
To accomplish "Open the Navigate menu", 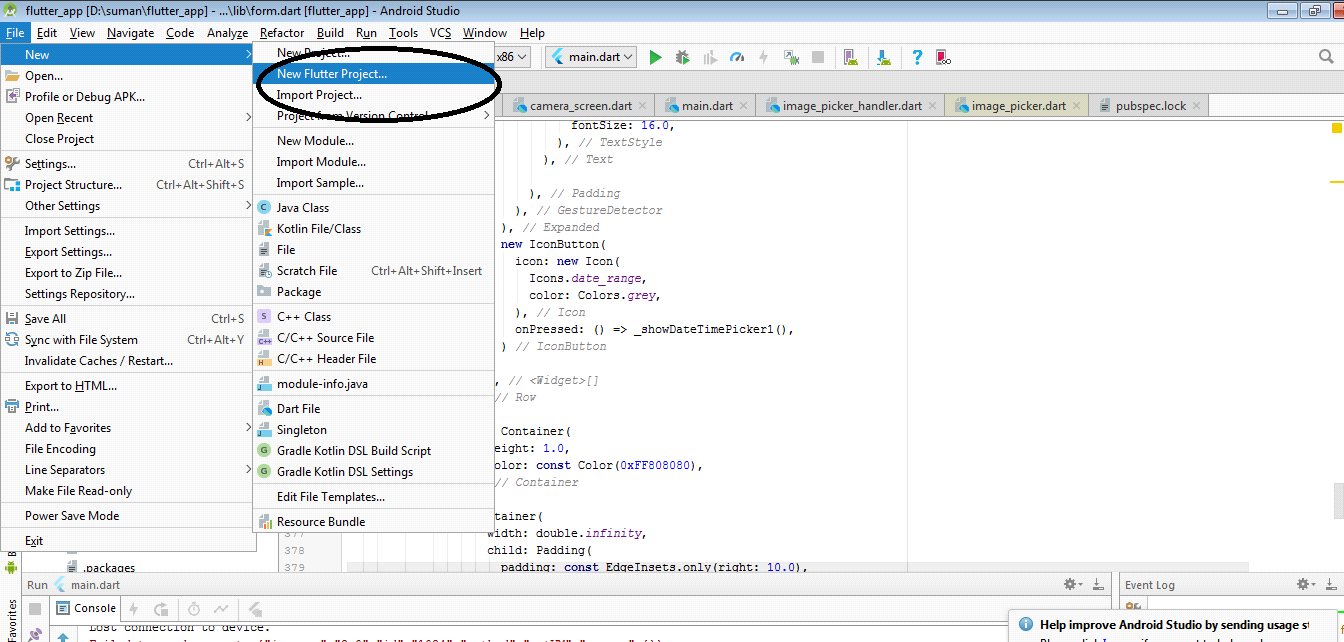I will [131, 33].
